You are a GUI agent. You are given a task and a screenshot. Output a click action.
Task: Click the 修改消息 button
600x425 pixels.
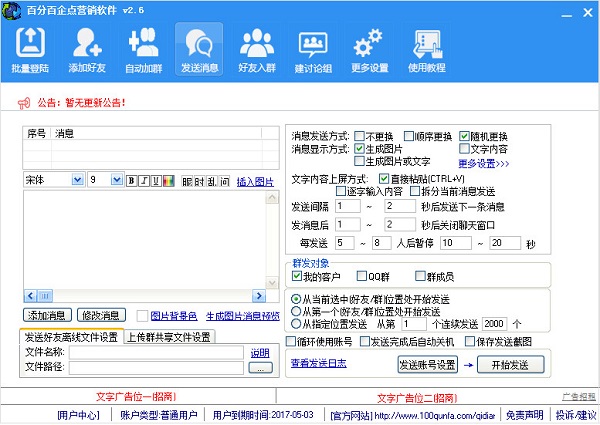[x=101, y=315]
